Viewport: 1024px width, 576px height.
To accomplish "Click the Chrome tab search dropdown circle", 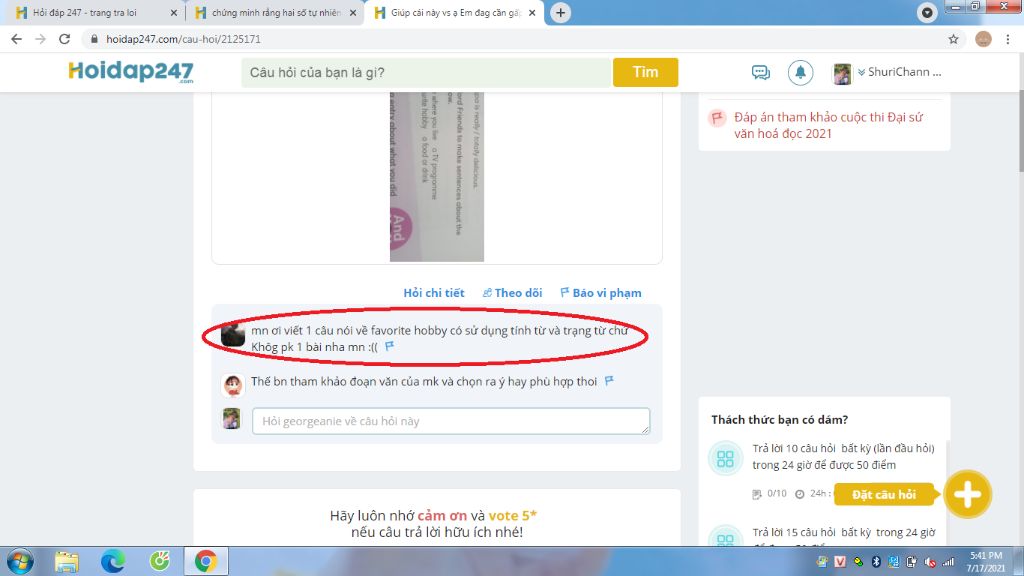I will click(x=927, y=12).
